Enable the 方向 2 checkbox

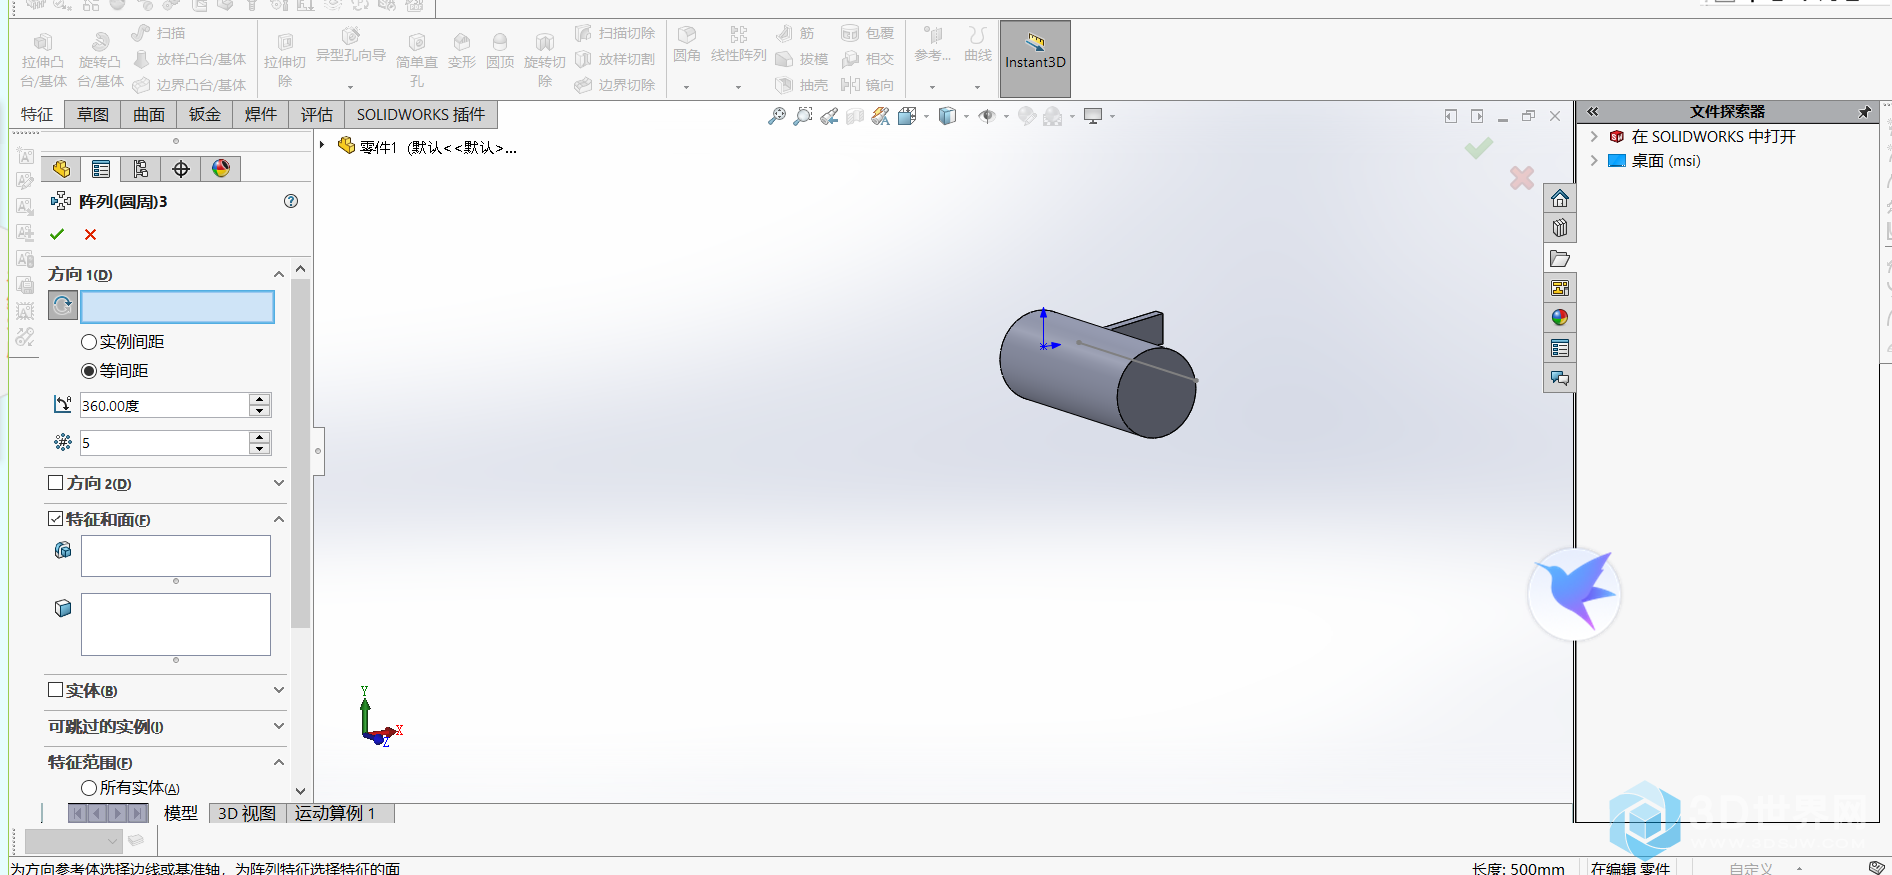click(56, 483)
